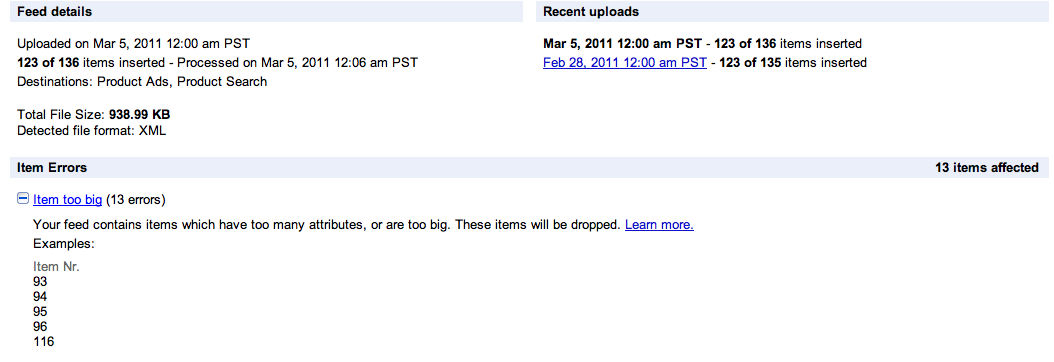Screen dimensions: 1054x362
Task: Click the Destinations Product Ads line
Action: tap(142, 82)
